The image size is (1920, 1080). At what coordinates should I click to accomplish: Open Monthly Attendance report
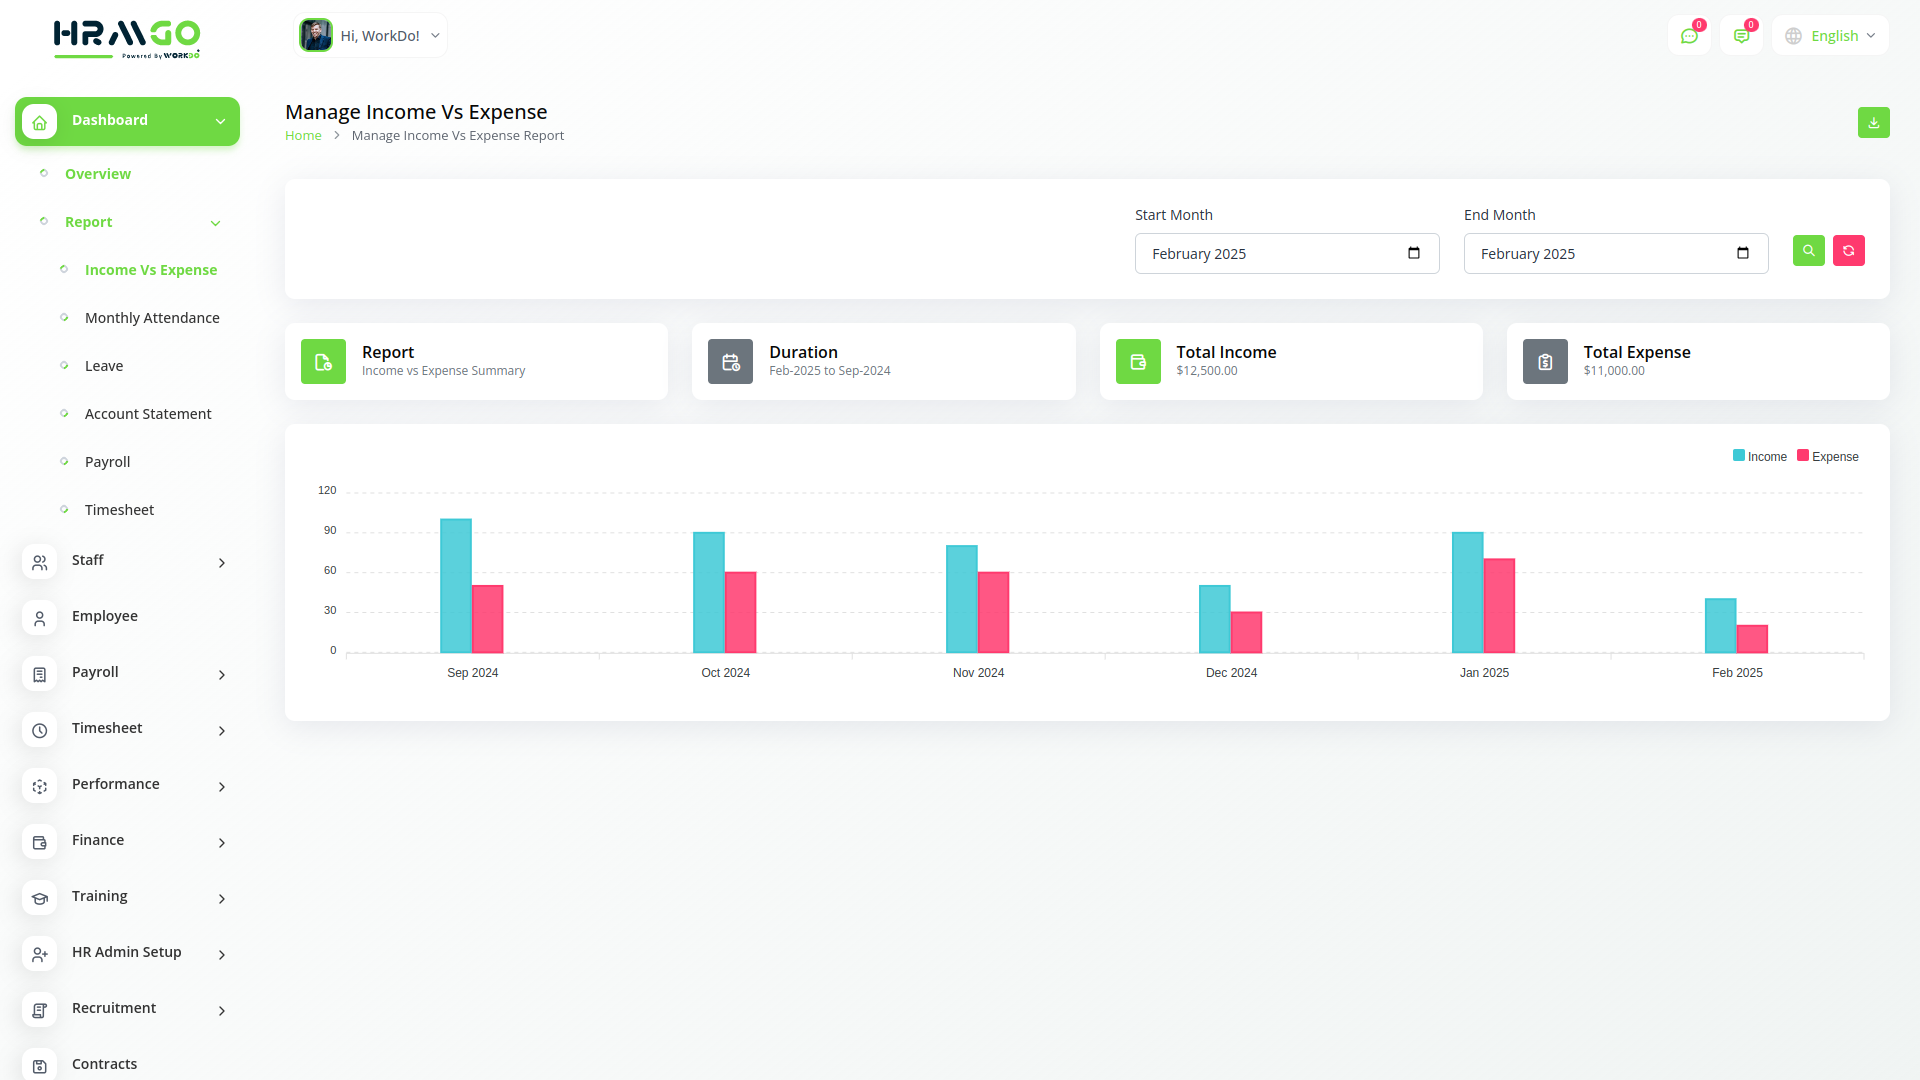[152, 318]
